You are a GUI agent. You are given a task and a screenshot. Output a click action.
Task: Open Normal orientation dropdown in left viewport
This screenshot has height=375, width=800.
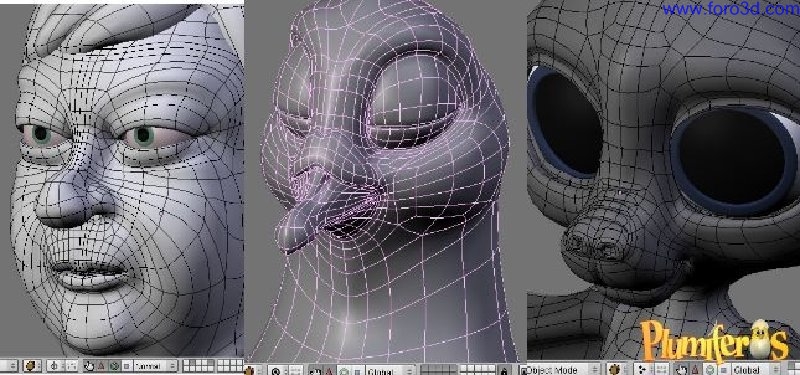click(x=156, y=366)
